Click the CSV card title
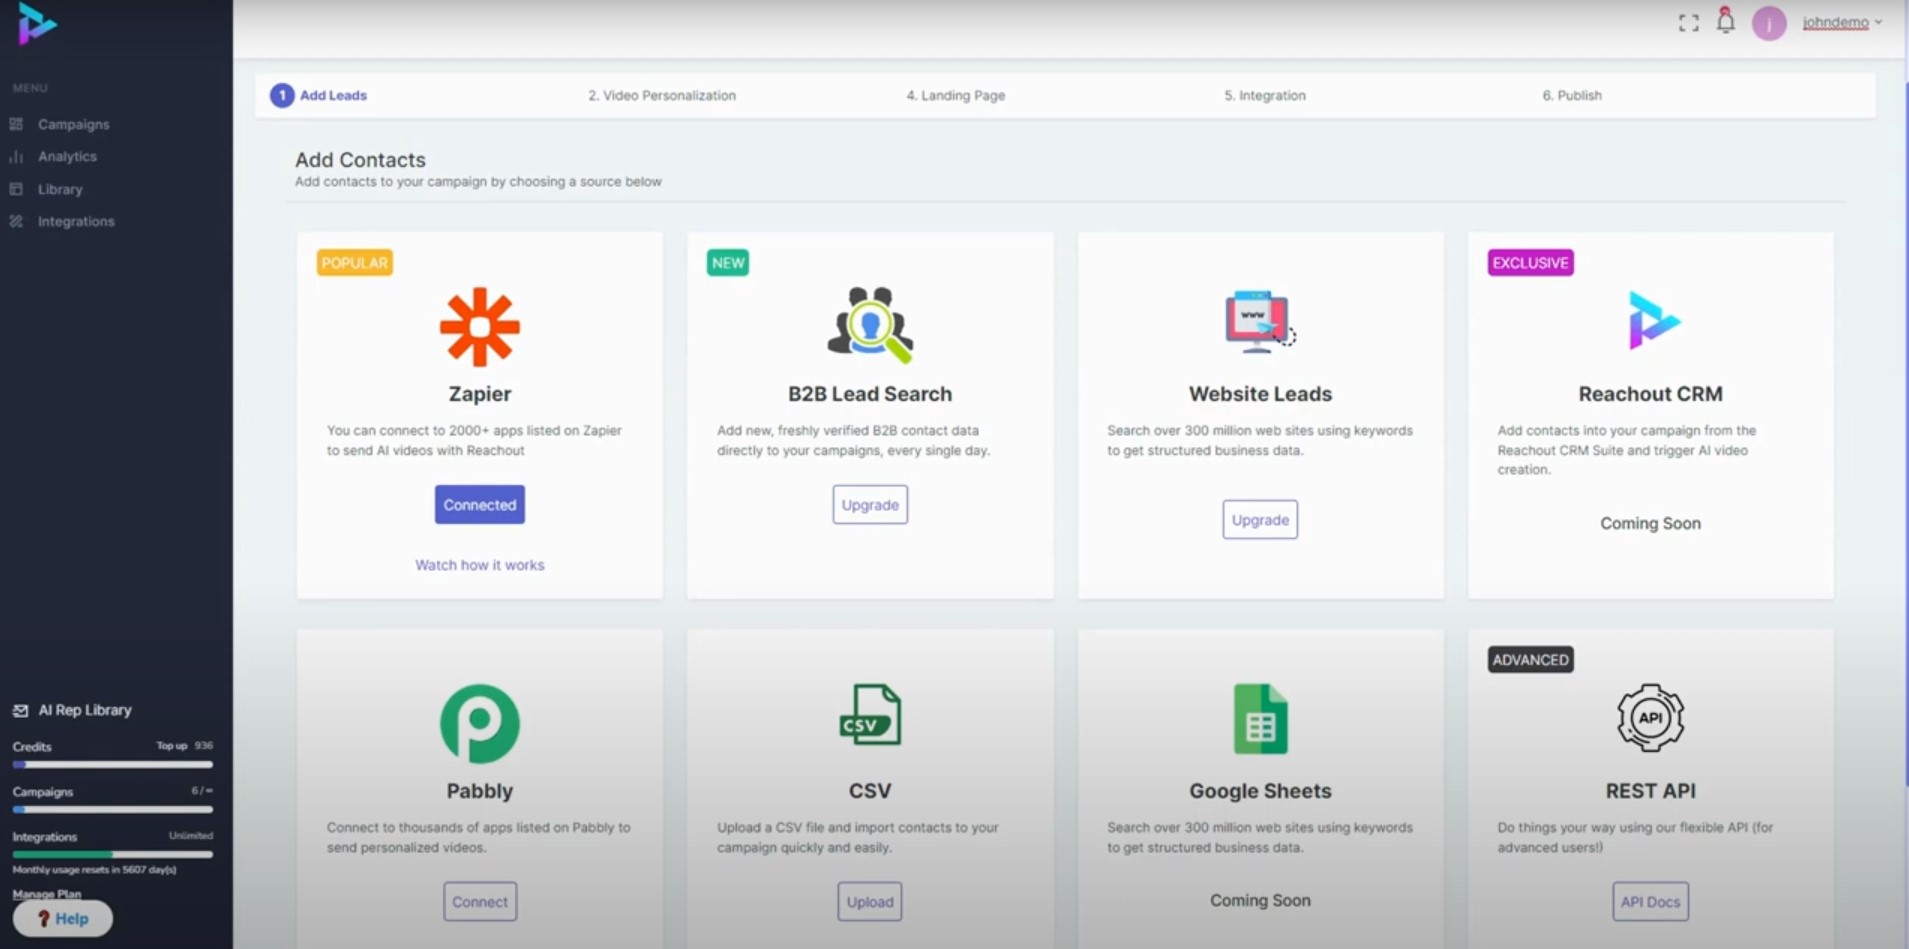Viewport: 1909px width, 949px height. pyautogui.click(x=870, y=791)
